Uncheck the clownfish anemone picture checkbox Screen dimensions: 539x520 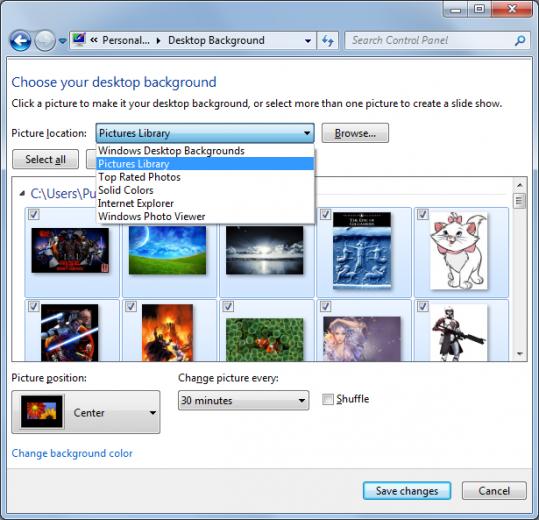pos(228,306)
